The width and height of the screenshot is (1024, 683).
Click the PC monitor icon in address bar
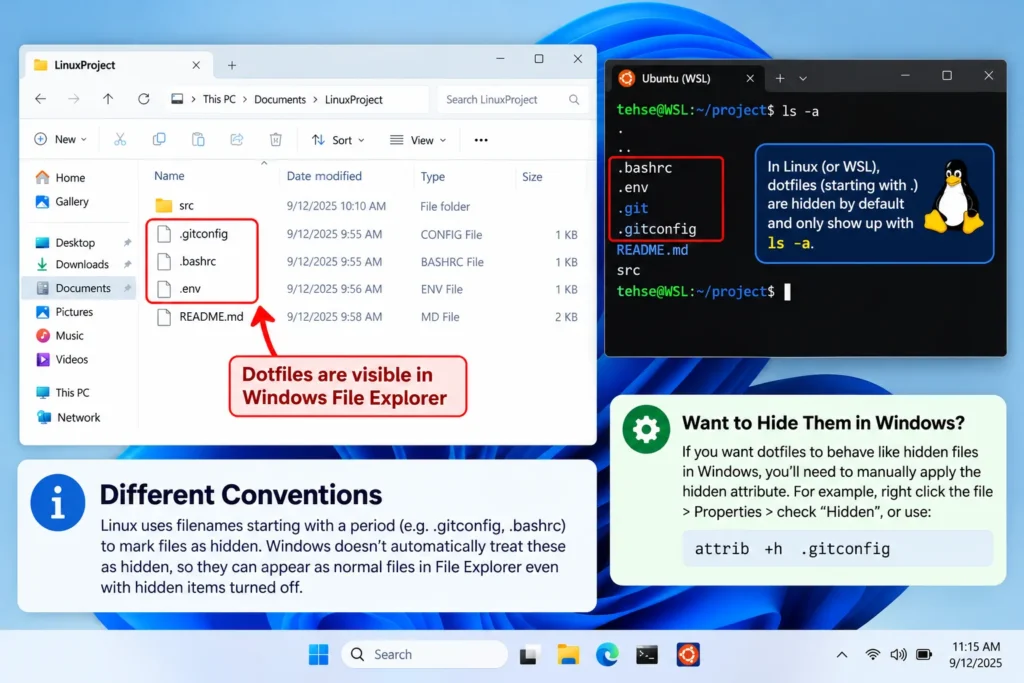click(x=177, y=99)
